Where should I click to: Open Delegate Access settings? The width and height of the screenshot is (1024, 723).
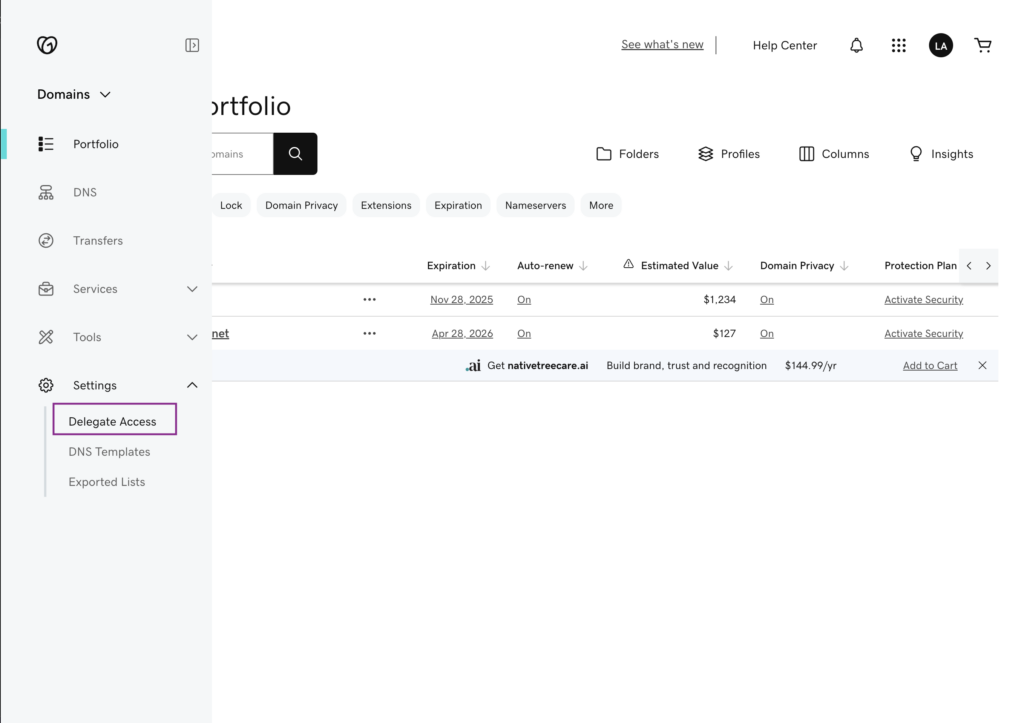(113, 421)
